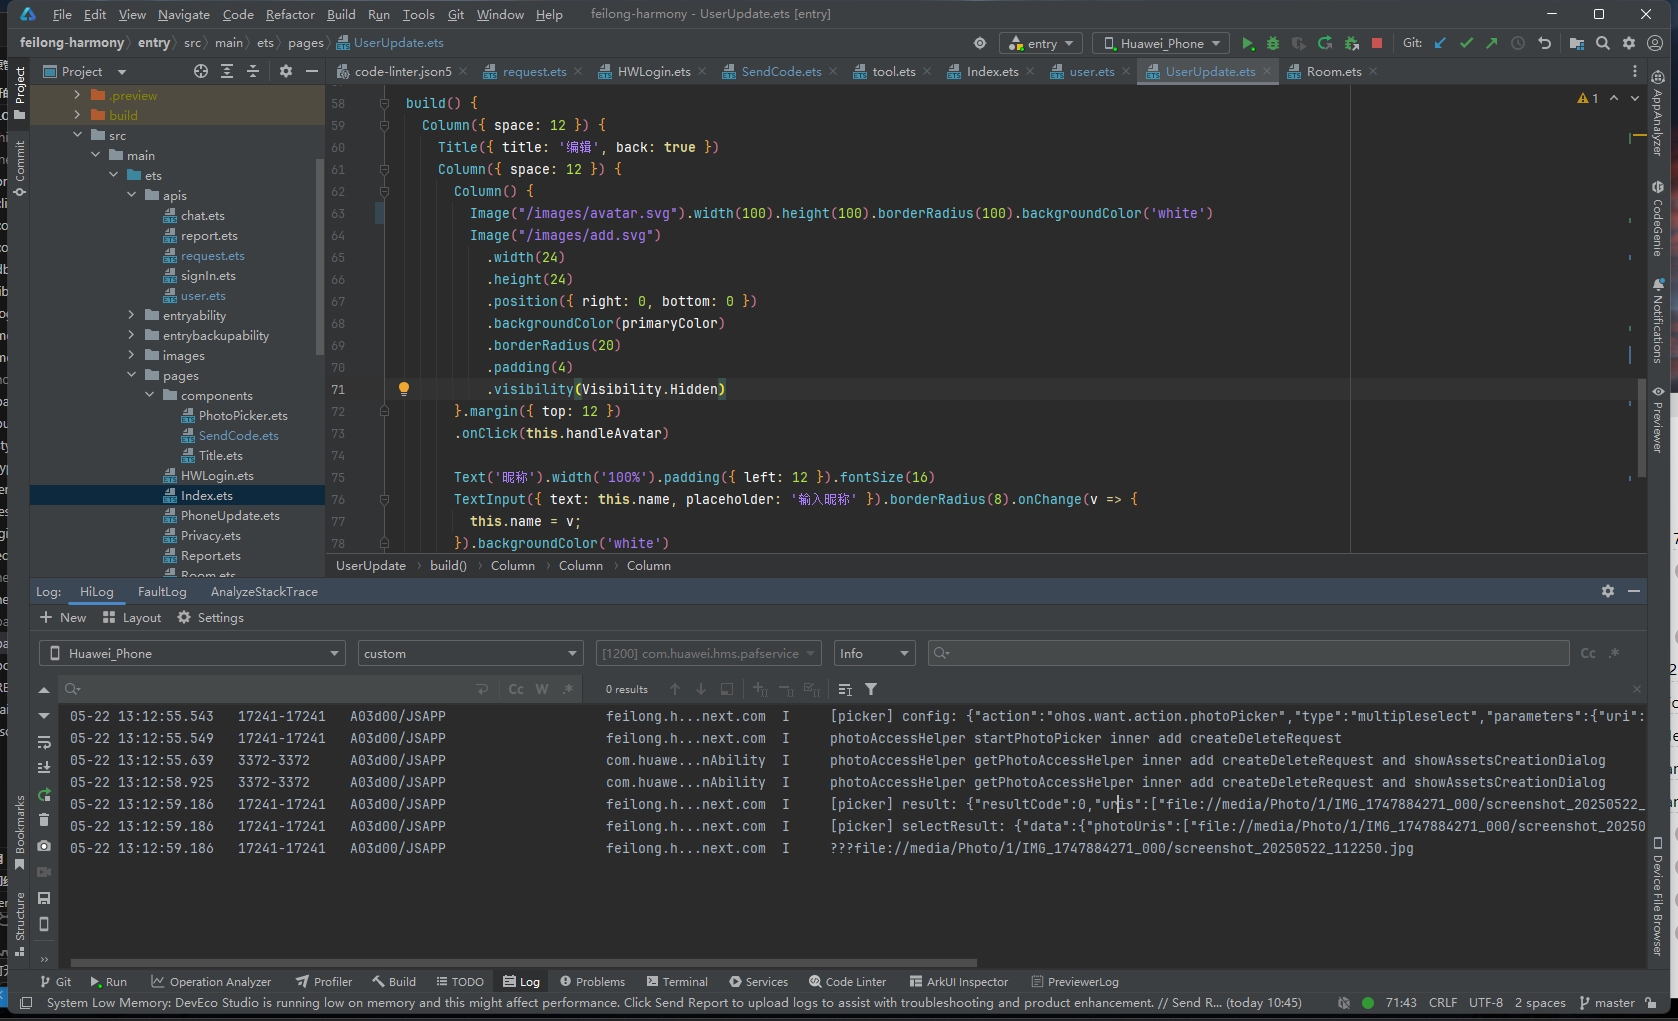
Task: Open the intention lightbulb on line 71
Action: click(404, 389)
